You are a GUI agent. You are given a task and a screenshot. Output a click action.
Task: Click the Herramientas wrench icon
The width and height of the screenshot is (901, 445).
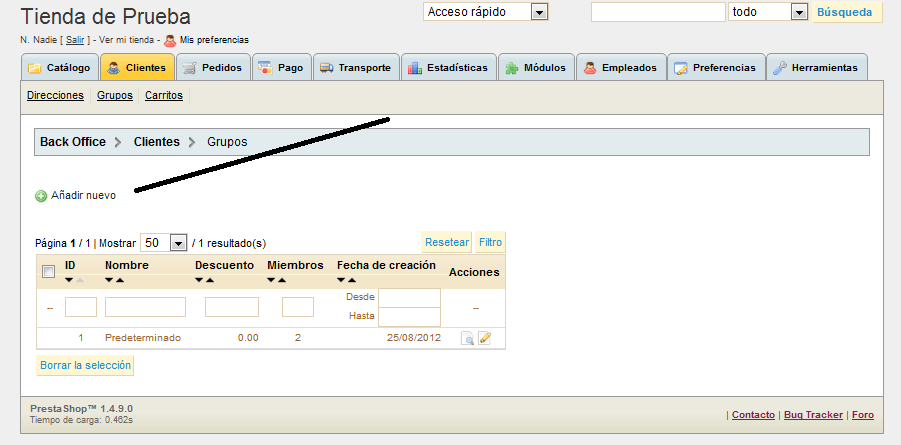click(779, 68)
